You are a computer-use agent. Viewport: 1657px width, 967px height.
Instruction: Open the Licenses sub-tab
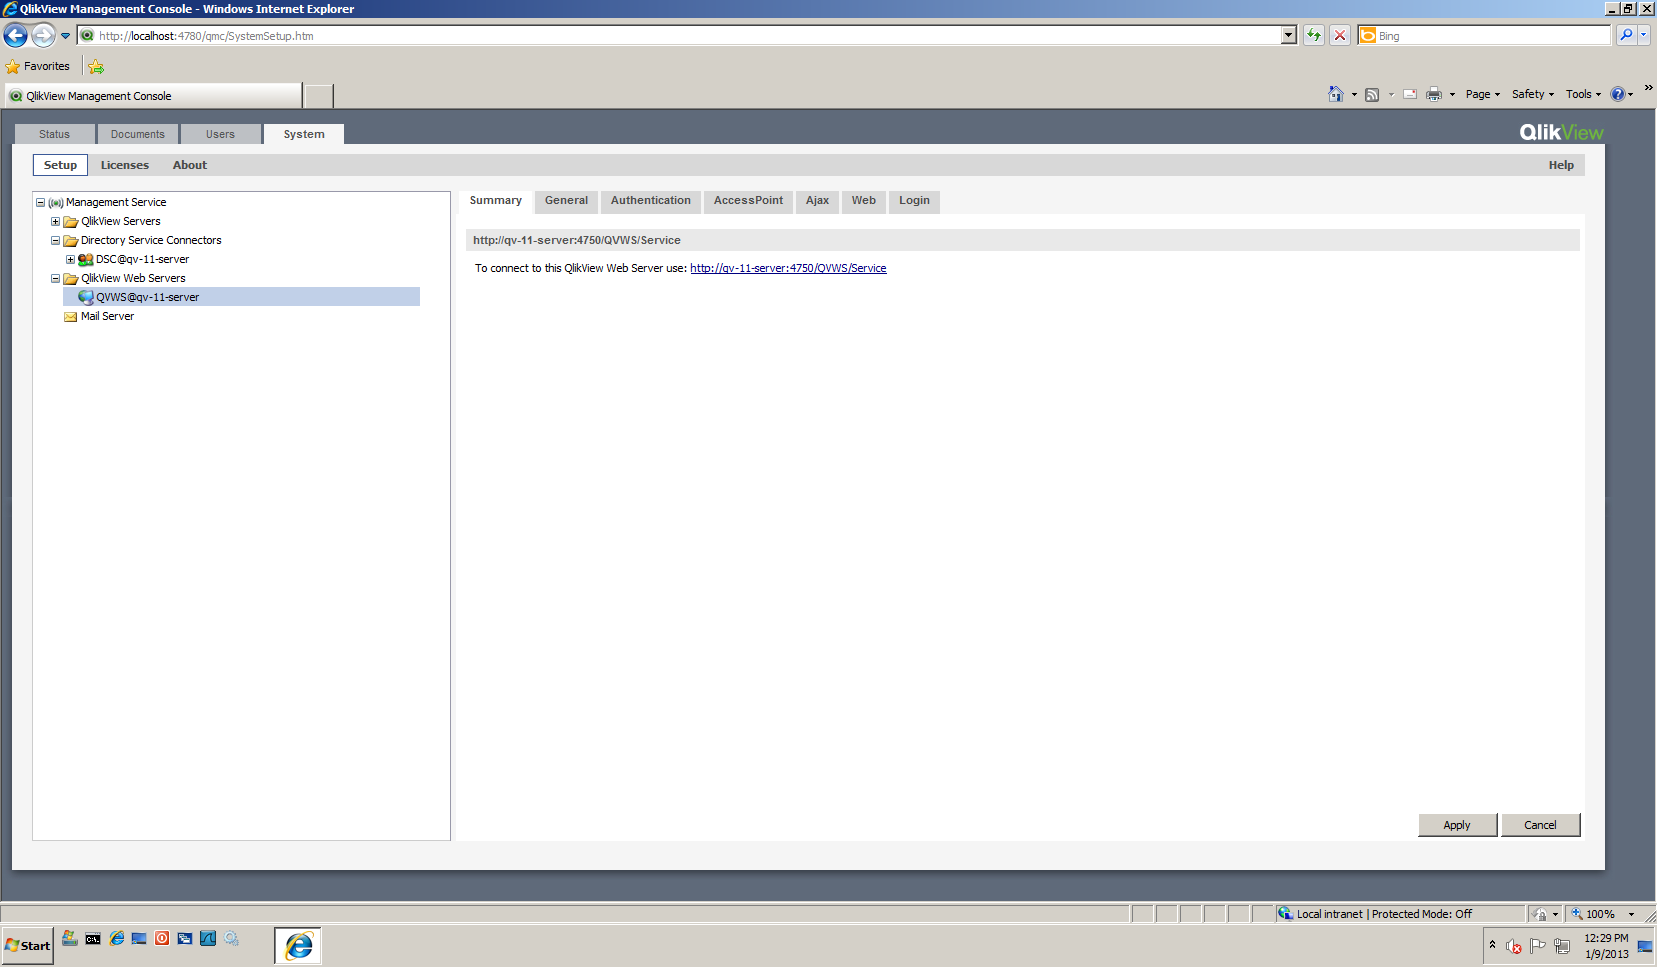click(x=125, y=165)
